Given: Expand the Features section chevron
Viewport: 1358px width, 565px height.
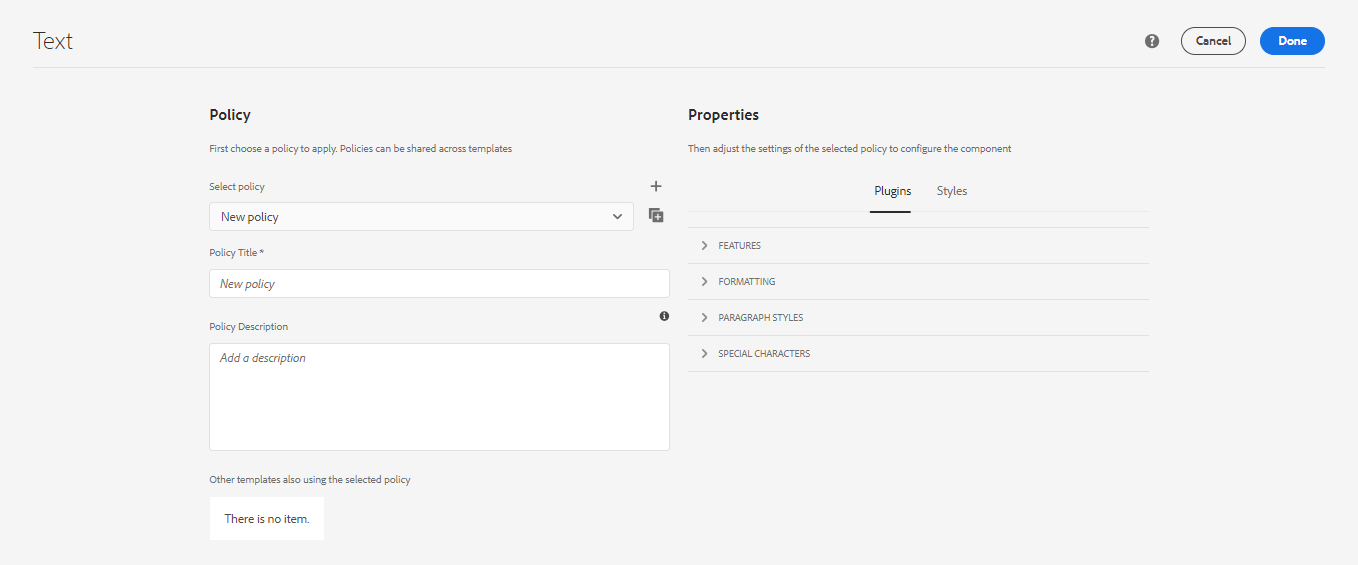Looking at the screenshot, I should coord(704,246).
